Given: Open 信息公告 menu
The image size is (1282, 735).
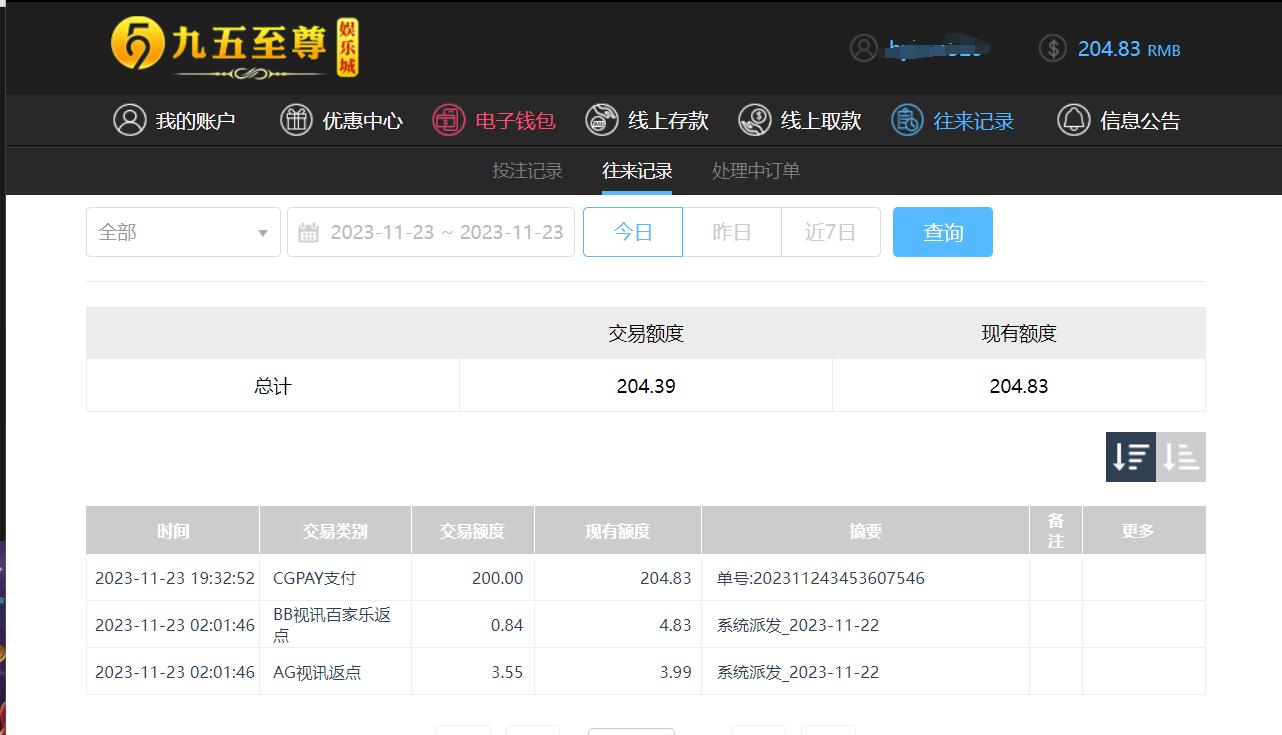Looking at the screenshot, I should coord(1119,121).
